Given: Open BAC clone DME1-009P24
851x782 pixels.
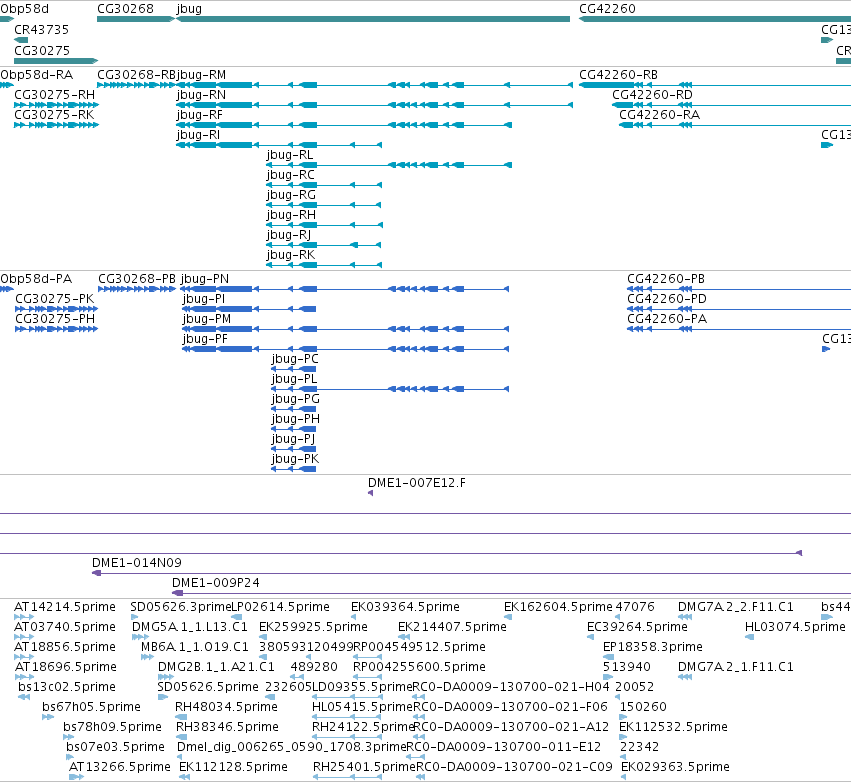Looking at the screenshot, I should coord(215,583).
